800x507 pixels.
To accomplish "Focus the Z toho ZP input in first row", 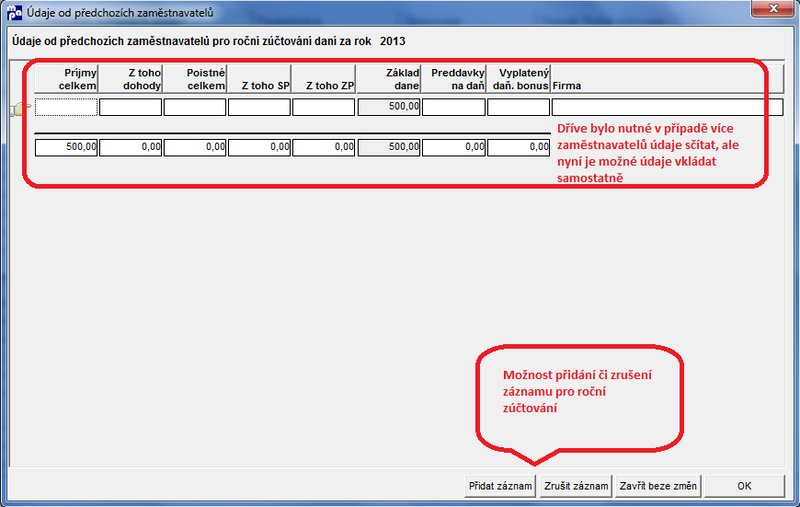I will pyautogui.click(x=323, y=107).
